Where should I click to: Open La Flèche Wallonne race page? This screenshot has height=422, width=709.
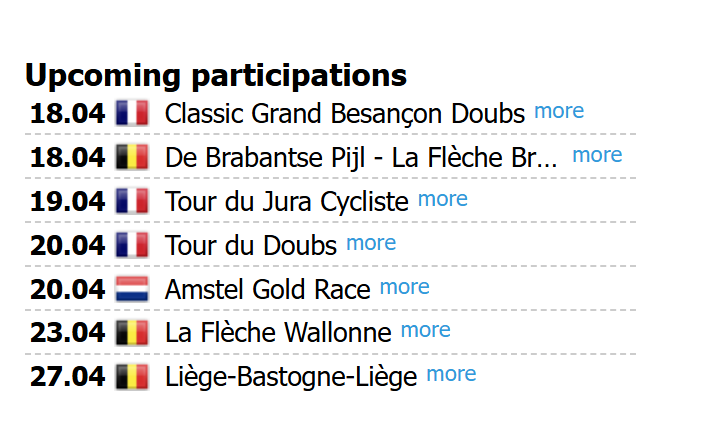[278, 333]
